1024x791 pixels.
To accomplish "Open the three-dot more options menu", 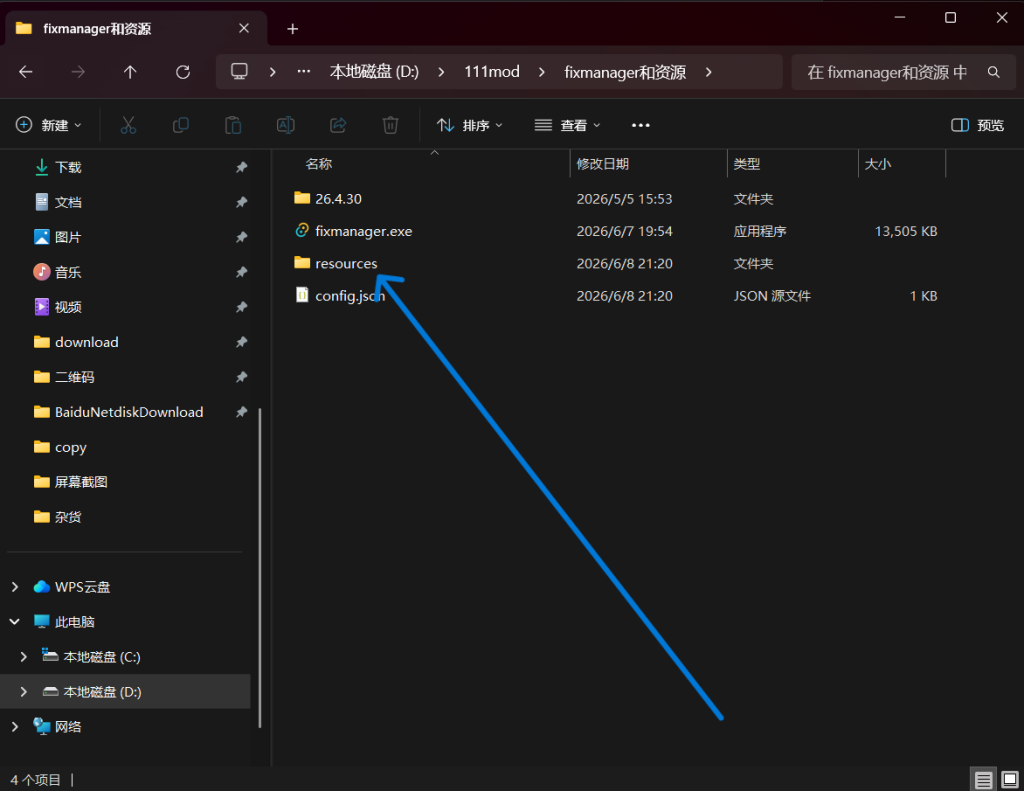I will (641, 125).
